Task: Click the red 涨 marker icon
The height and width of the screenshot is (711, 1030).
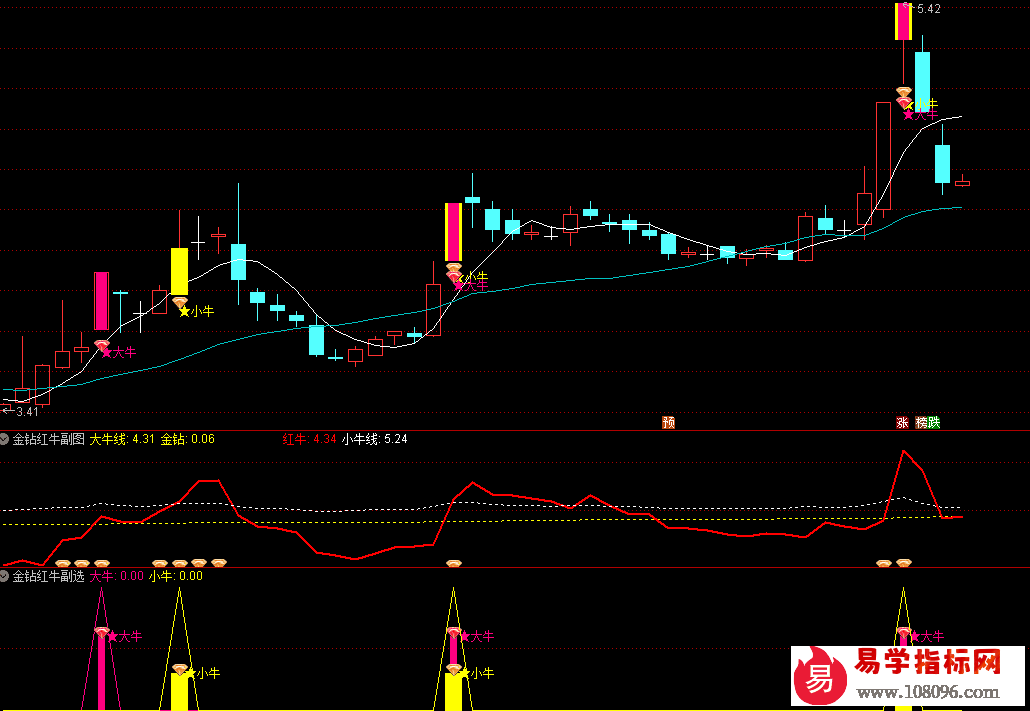Action: [x=902, y=423]
